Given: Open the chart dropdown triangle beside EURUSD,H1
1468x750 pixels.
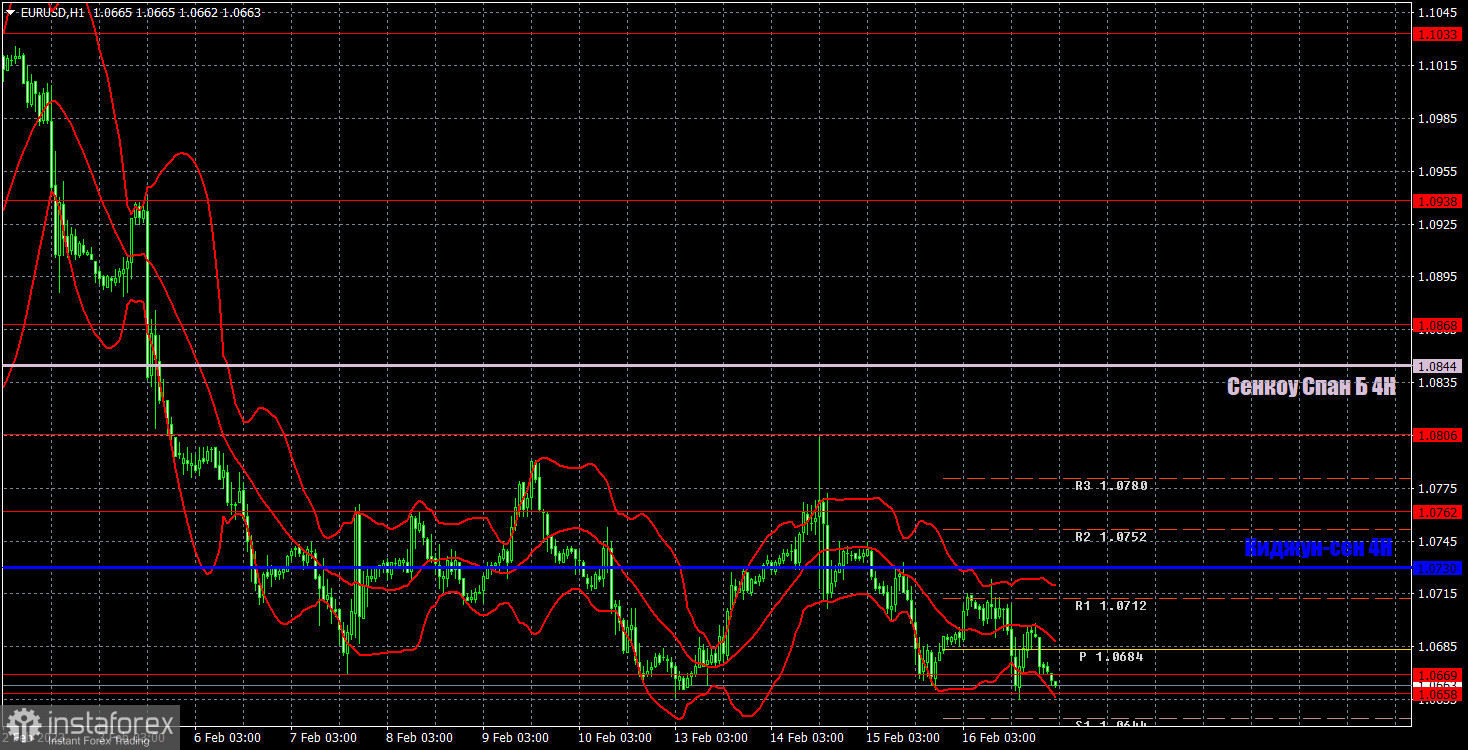Looking at the screenshot, I should (10, 13).
